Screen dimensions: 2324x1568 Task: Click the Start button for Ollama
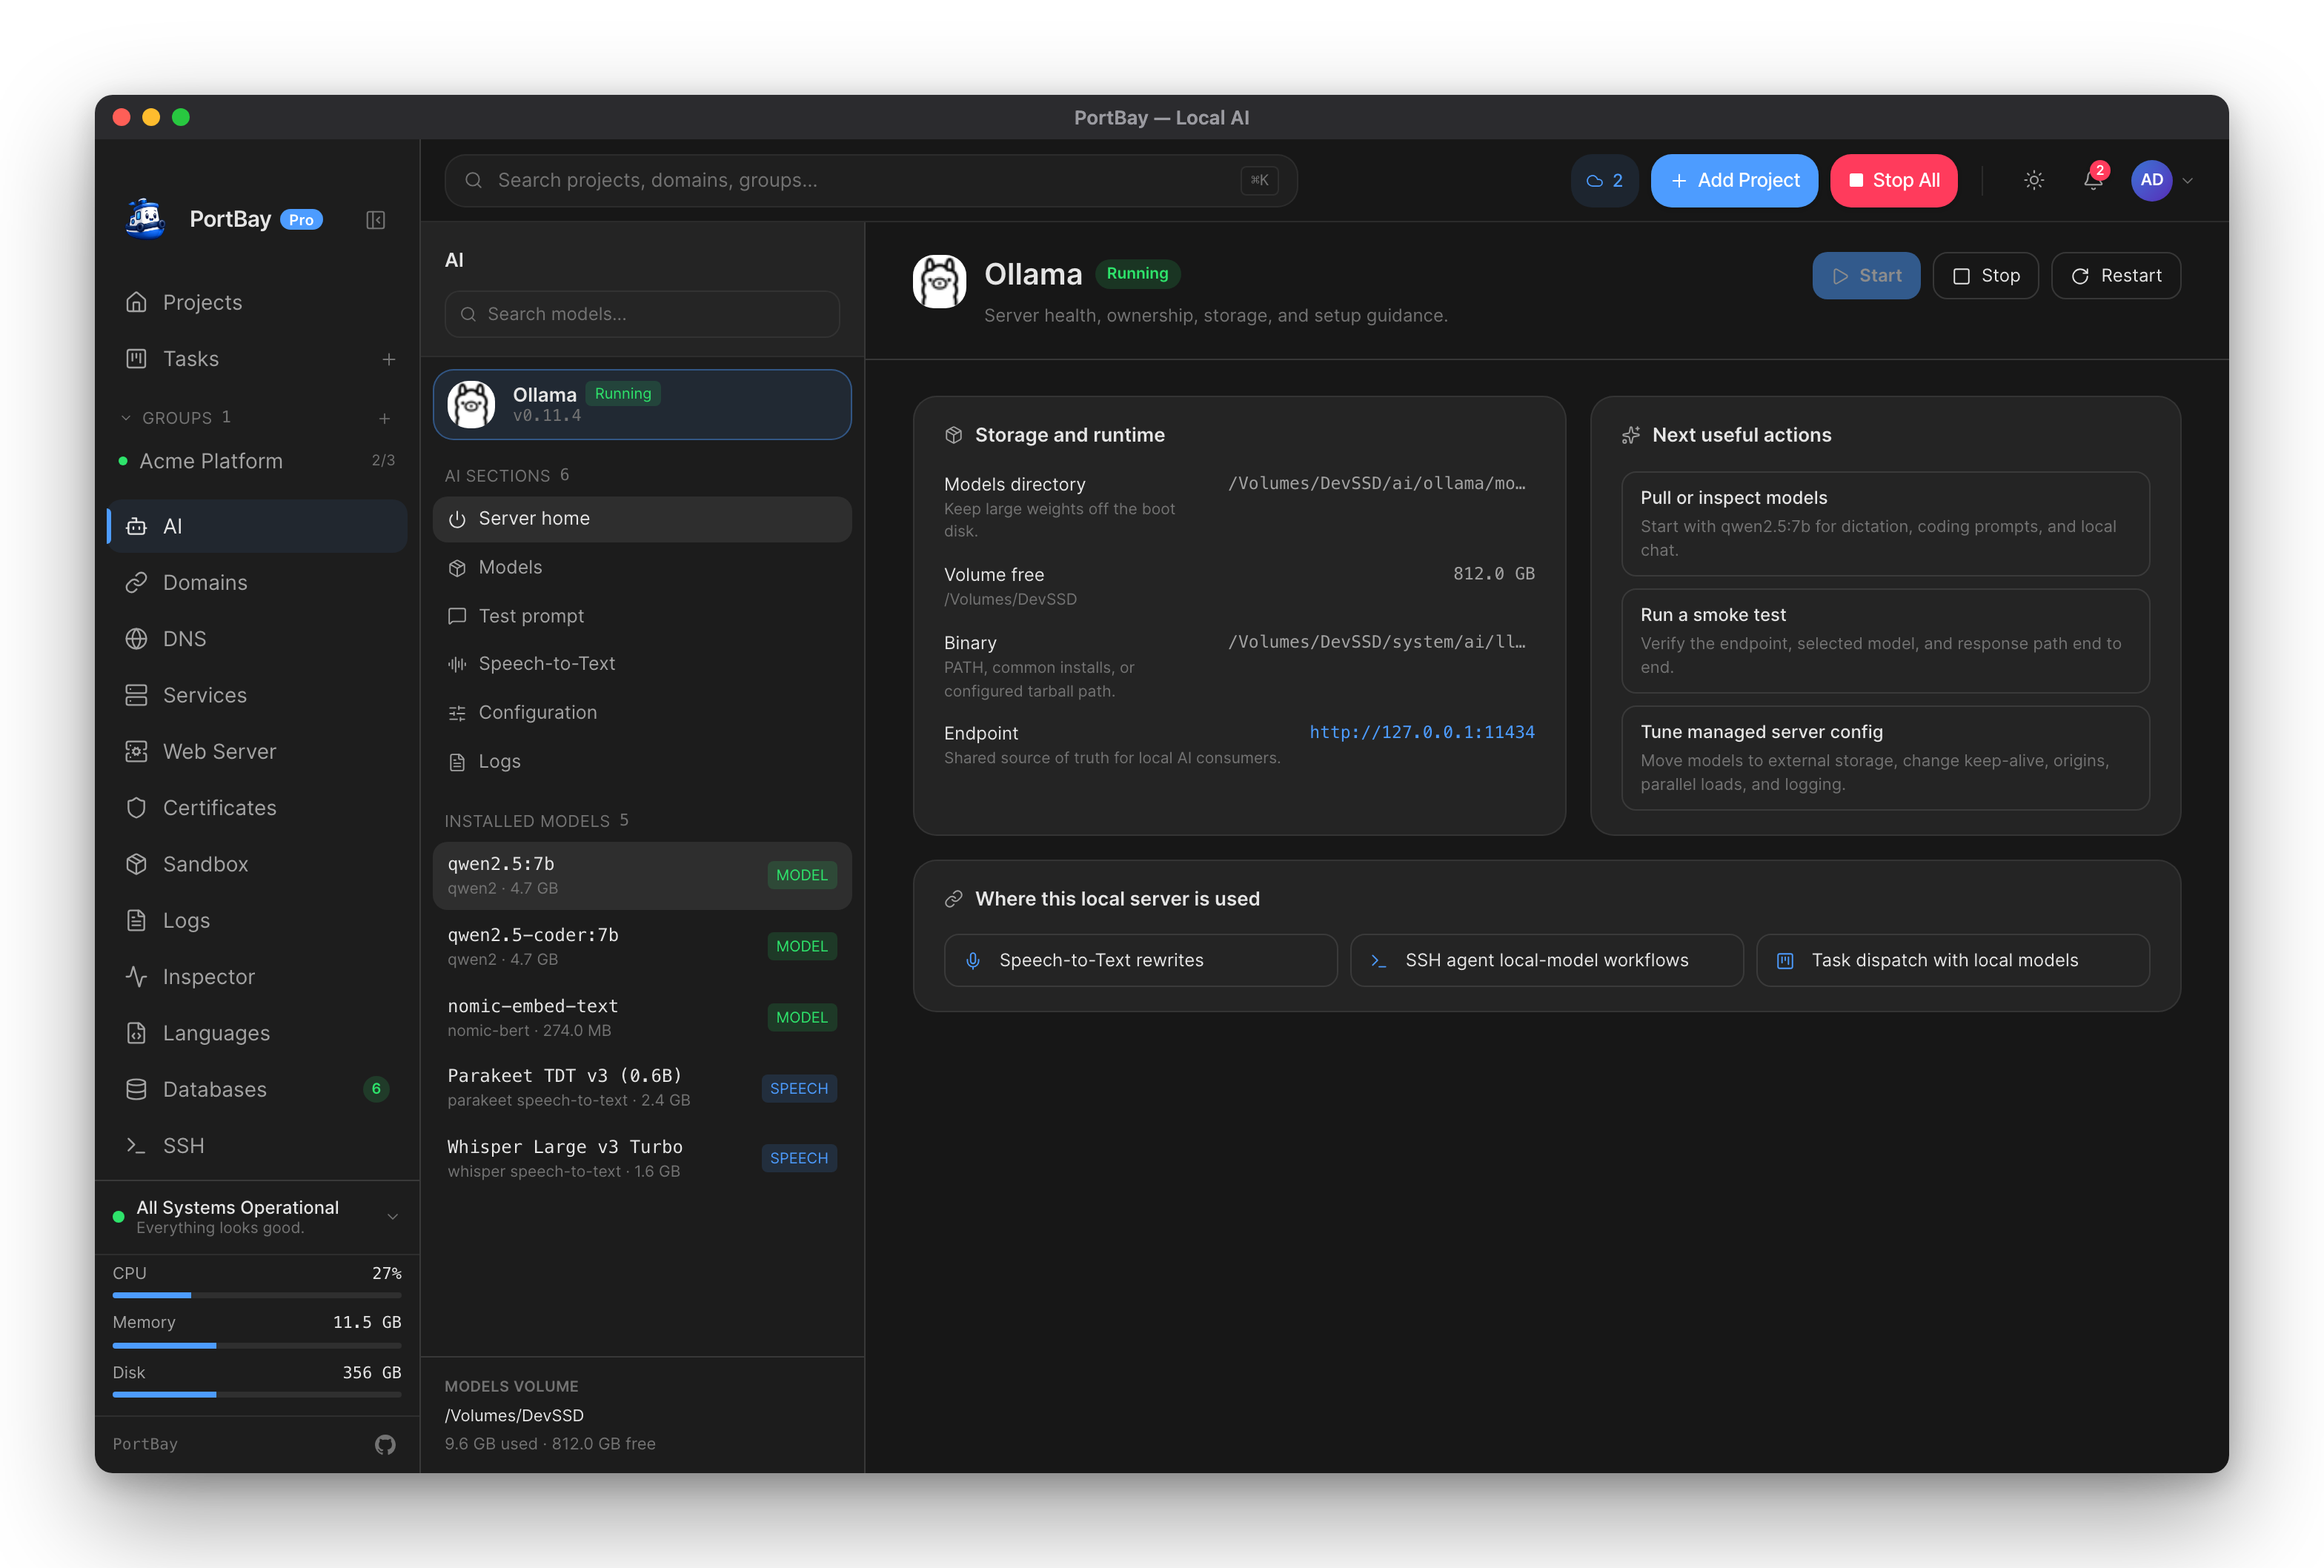click(x=1866, y=276)
